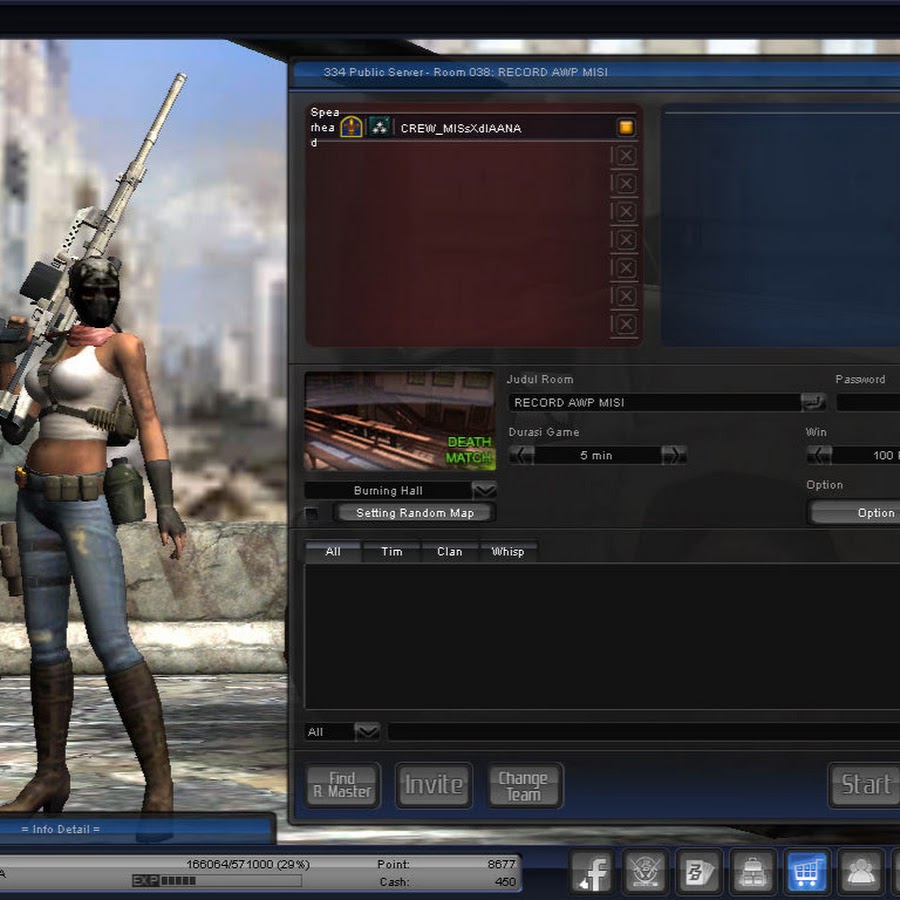Click the Find R. Master button
Screen dimensions: 900x900
[343, 785]
